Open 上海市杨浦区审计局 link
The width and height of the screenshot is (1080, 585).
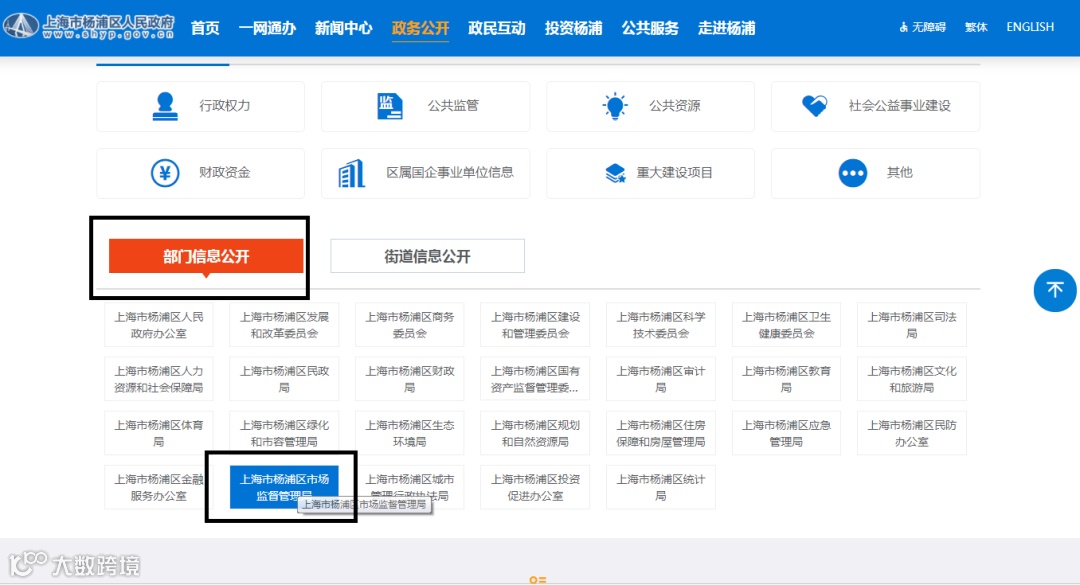point(661,379)
